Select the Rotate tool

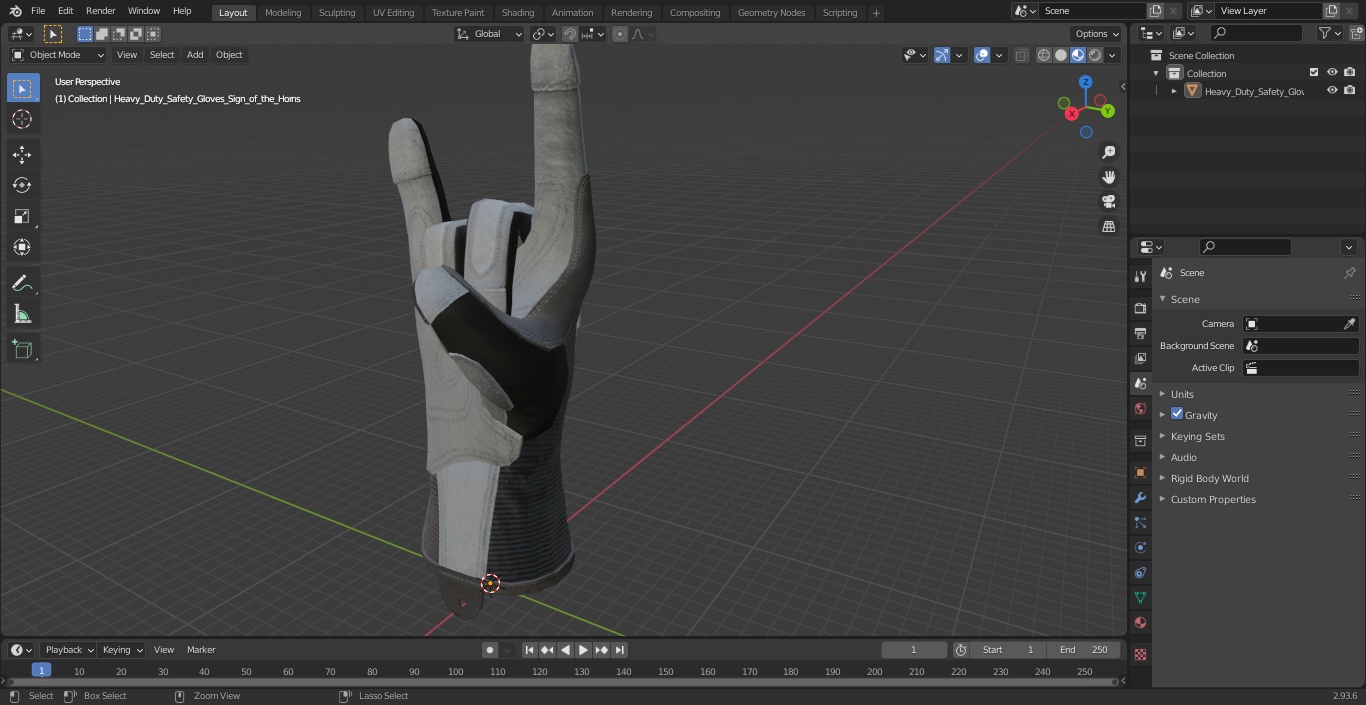point(22,185)
